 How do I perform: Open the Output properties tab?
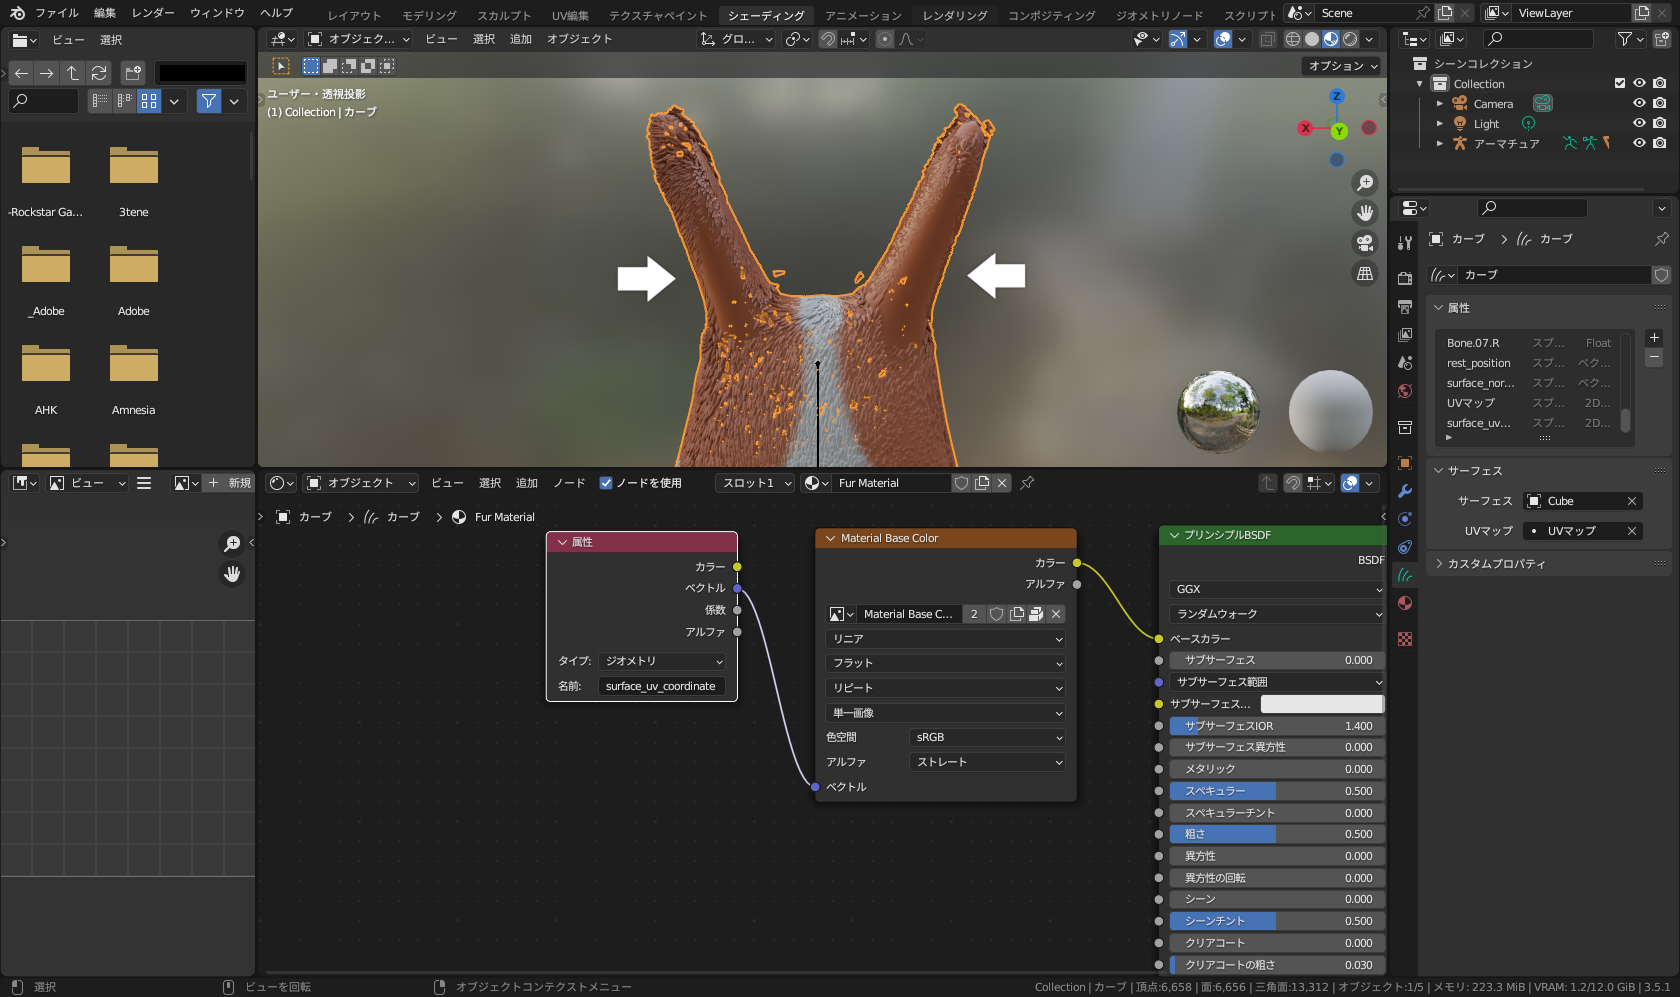(1405, 306)
